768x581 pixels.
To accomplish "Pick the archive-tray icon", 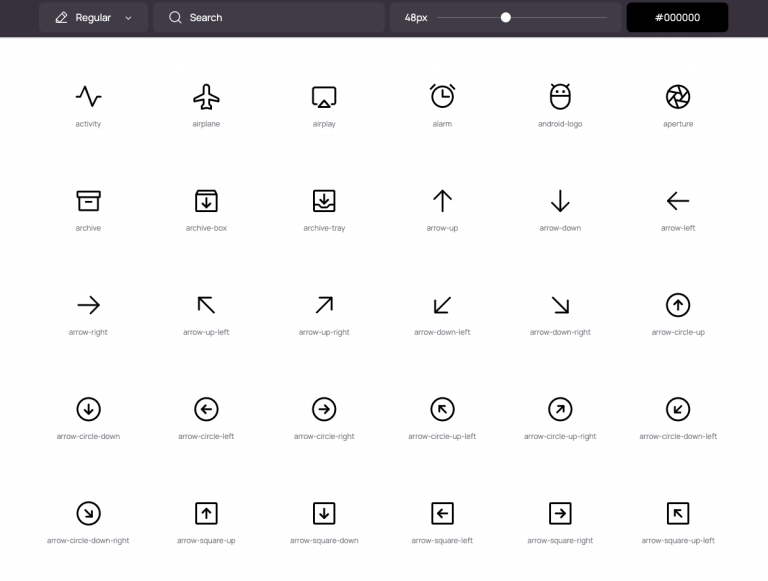I will [324, 201].
